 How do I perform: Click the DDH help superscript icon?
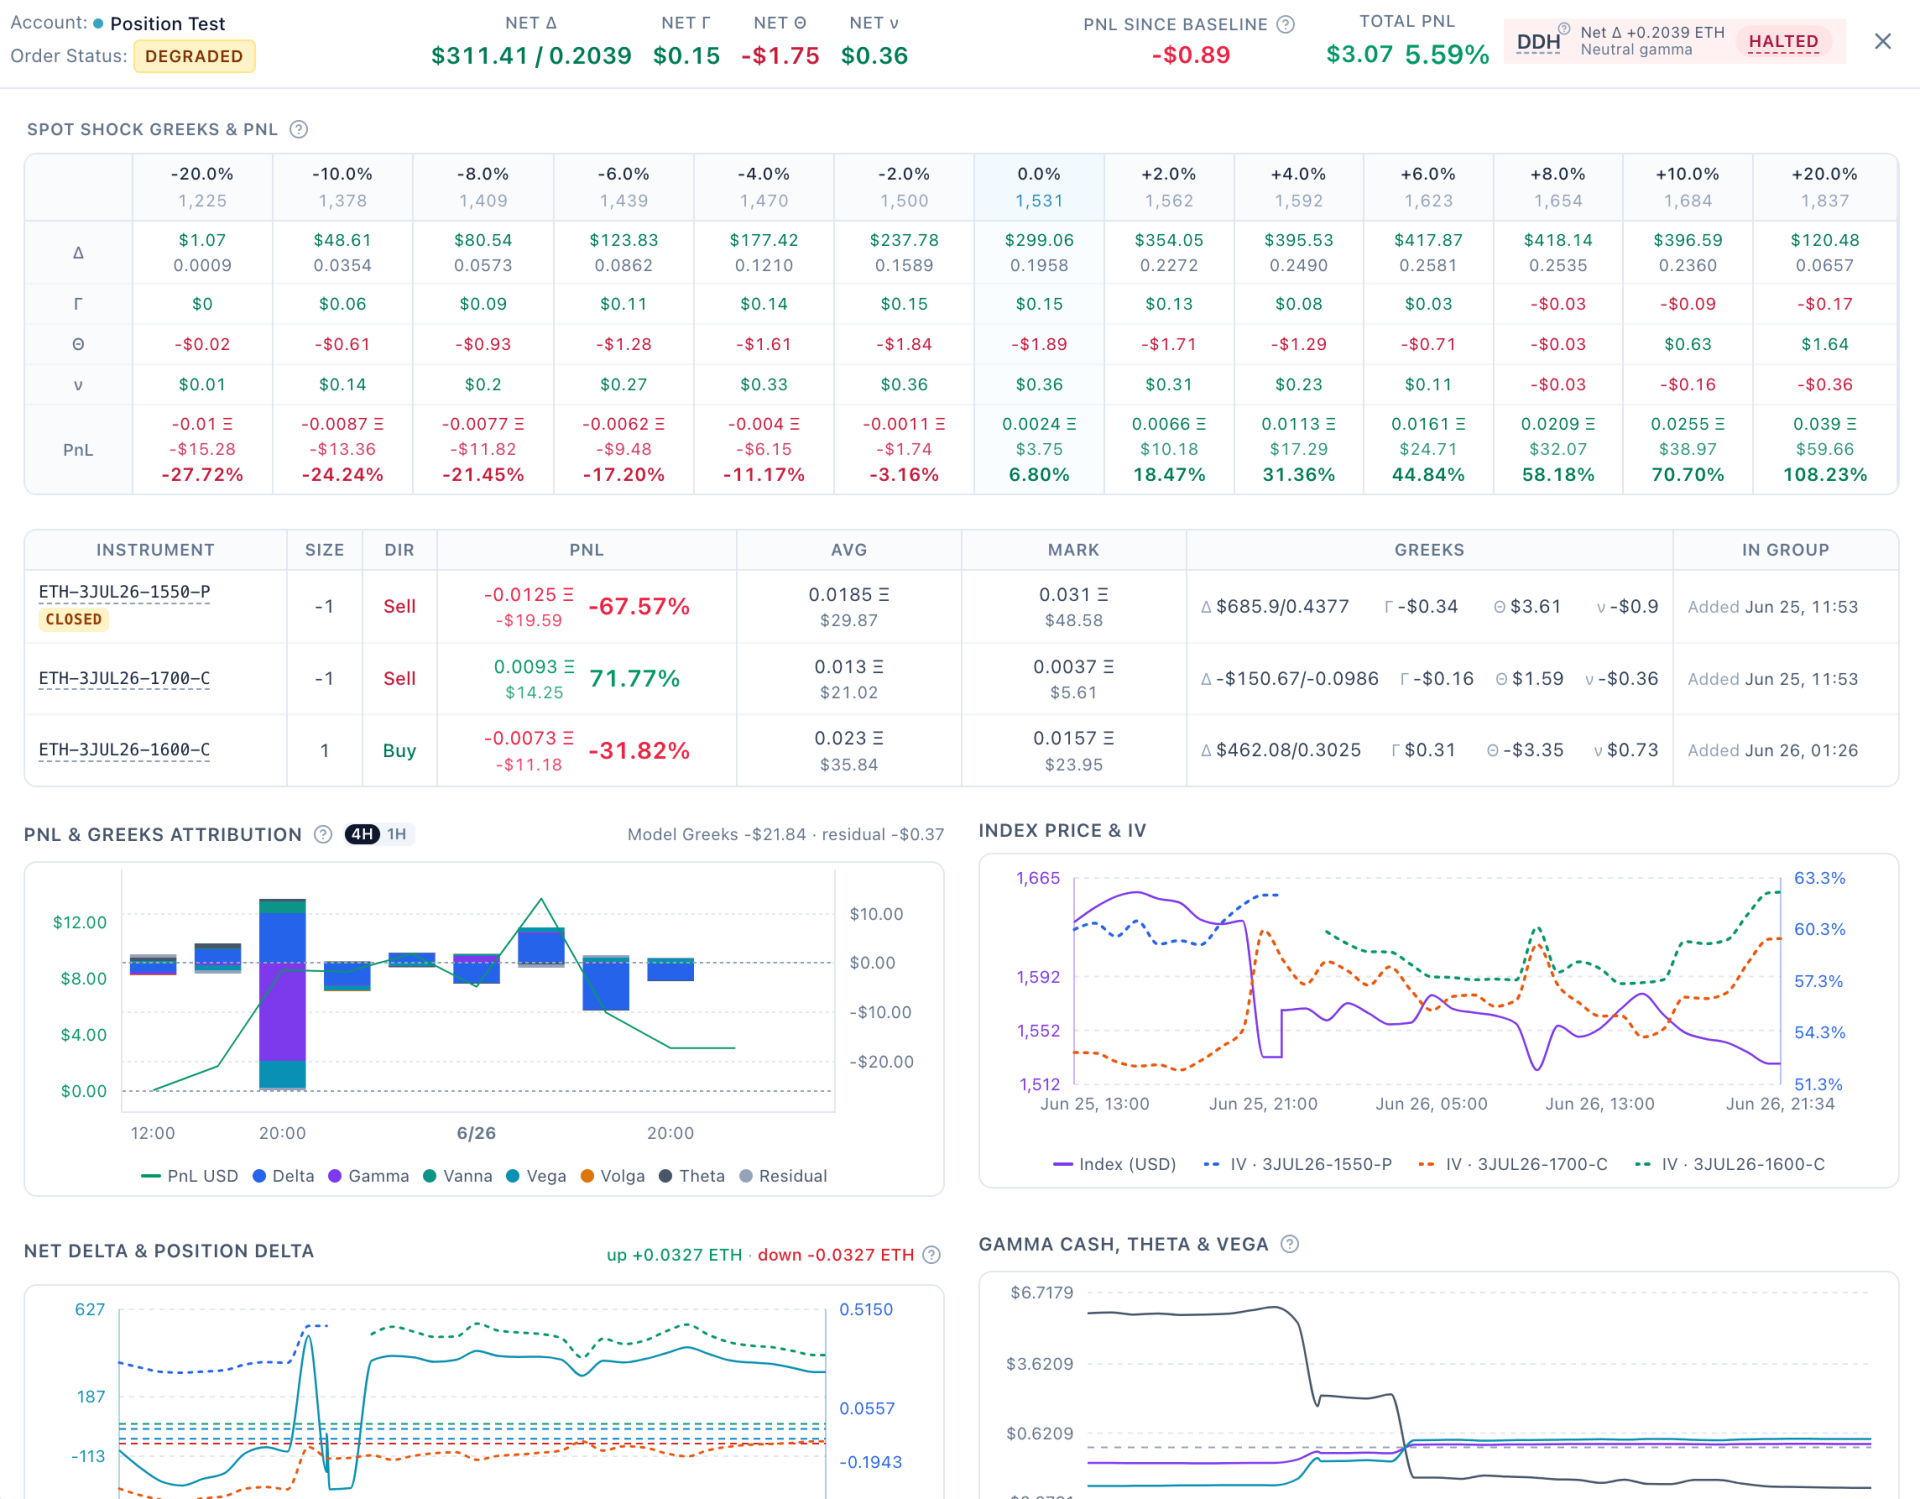click(1564, 29)
